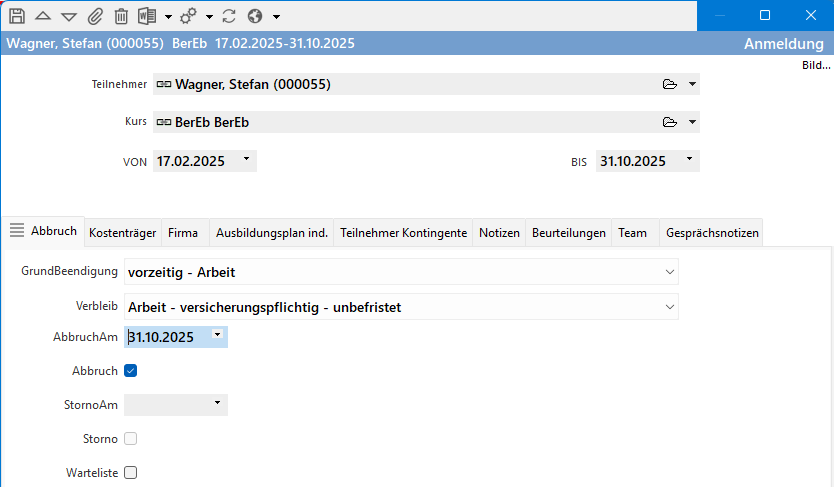The image size is (834, 487).
Task: Click the Word document export icon
Action: click(x=147, y=16)
